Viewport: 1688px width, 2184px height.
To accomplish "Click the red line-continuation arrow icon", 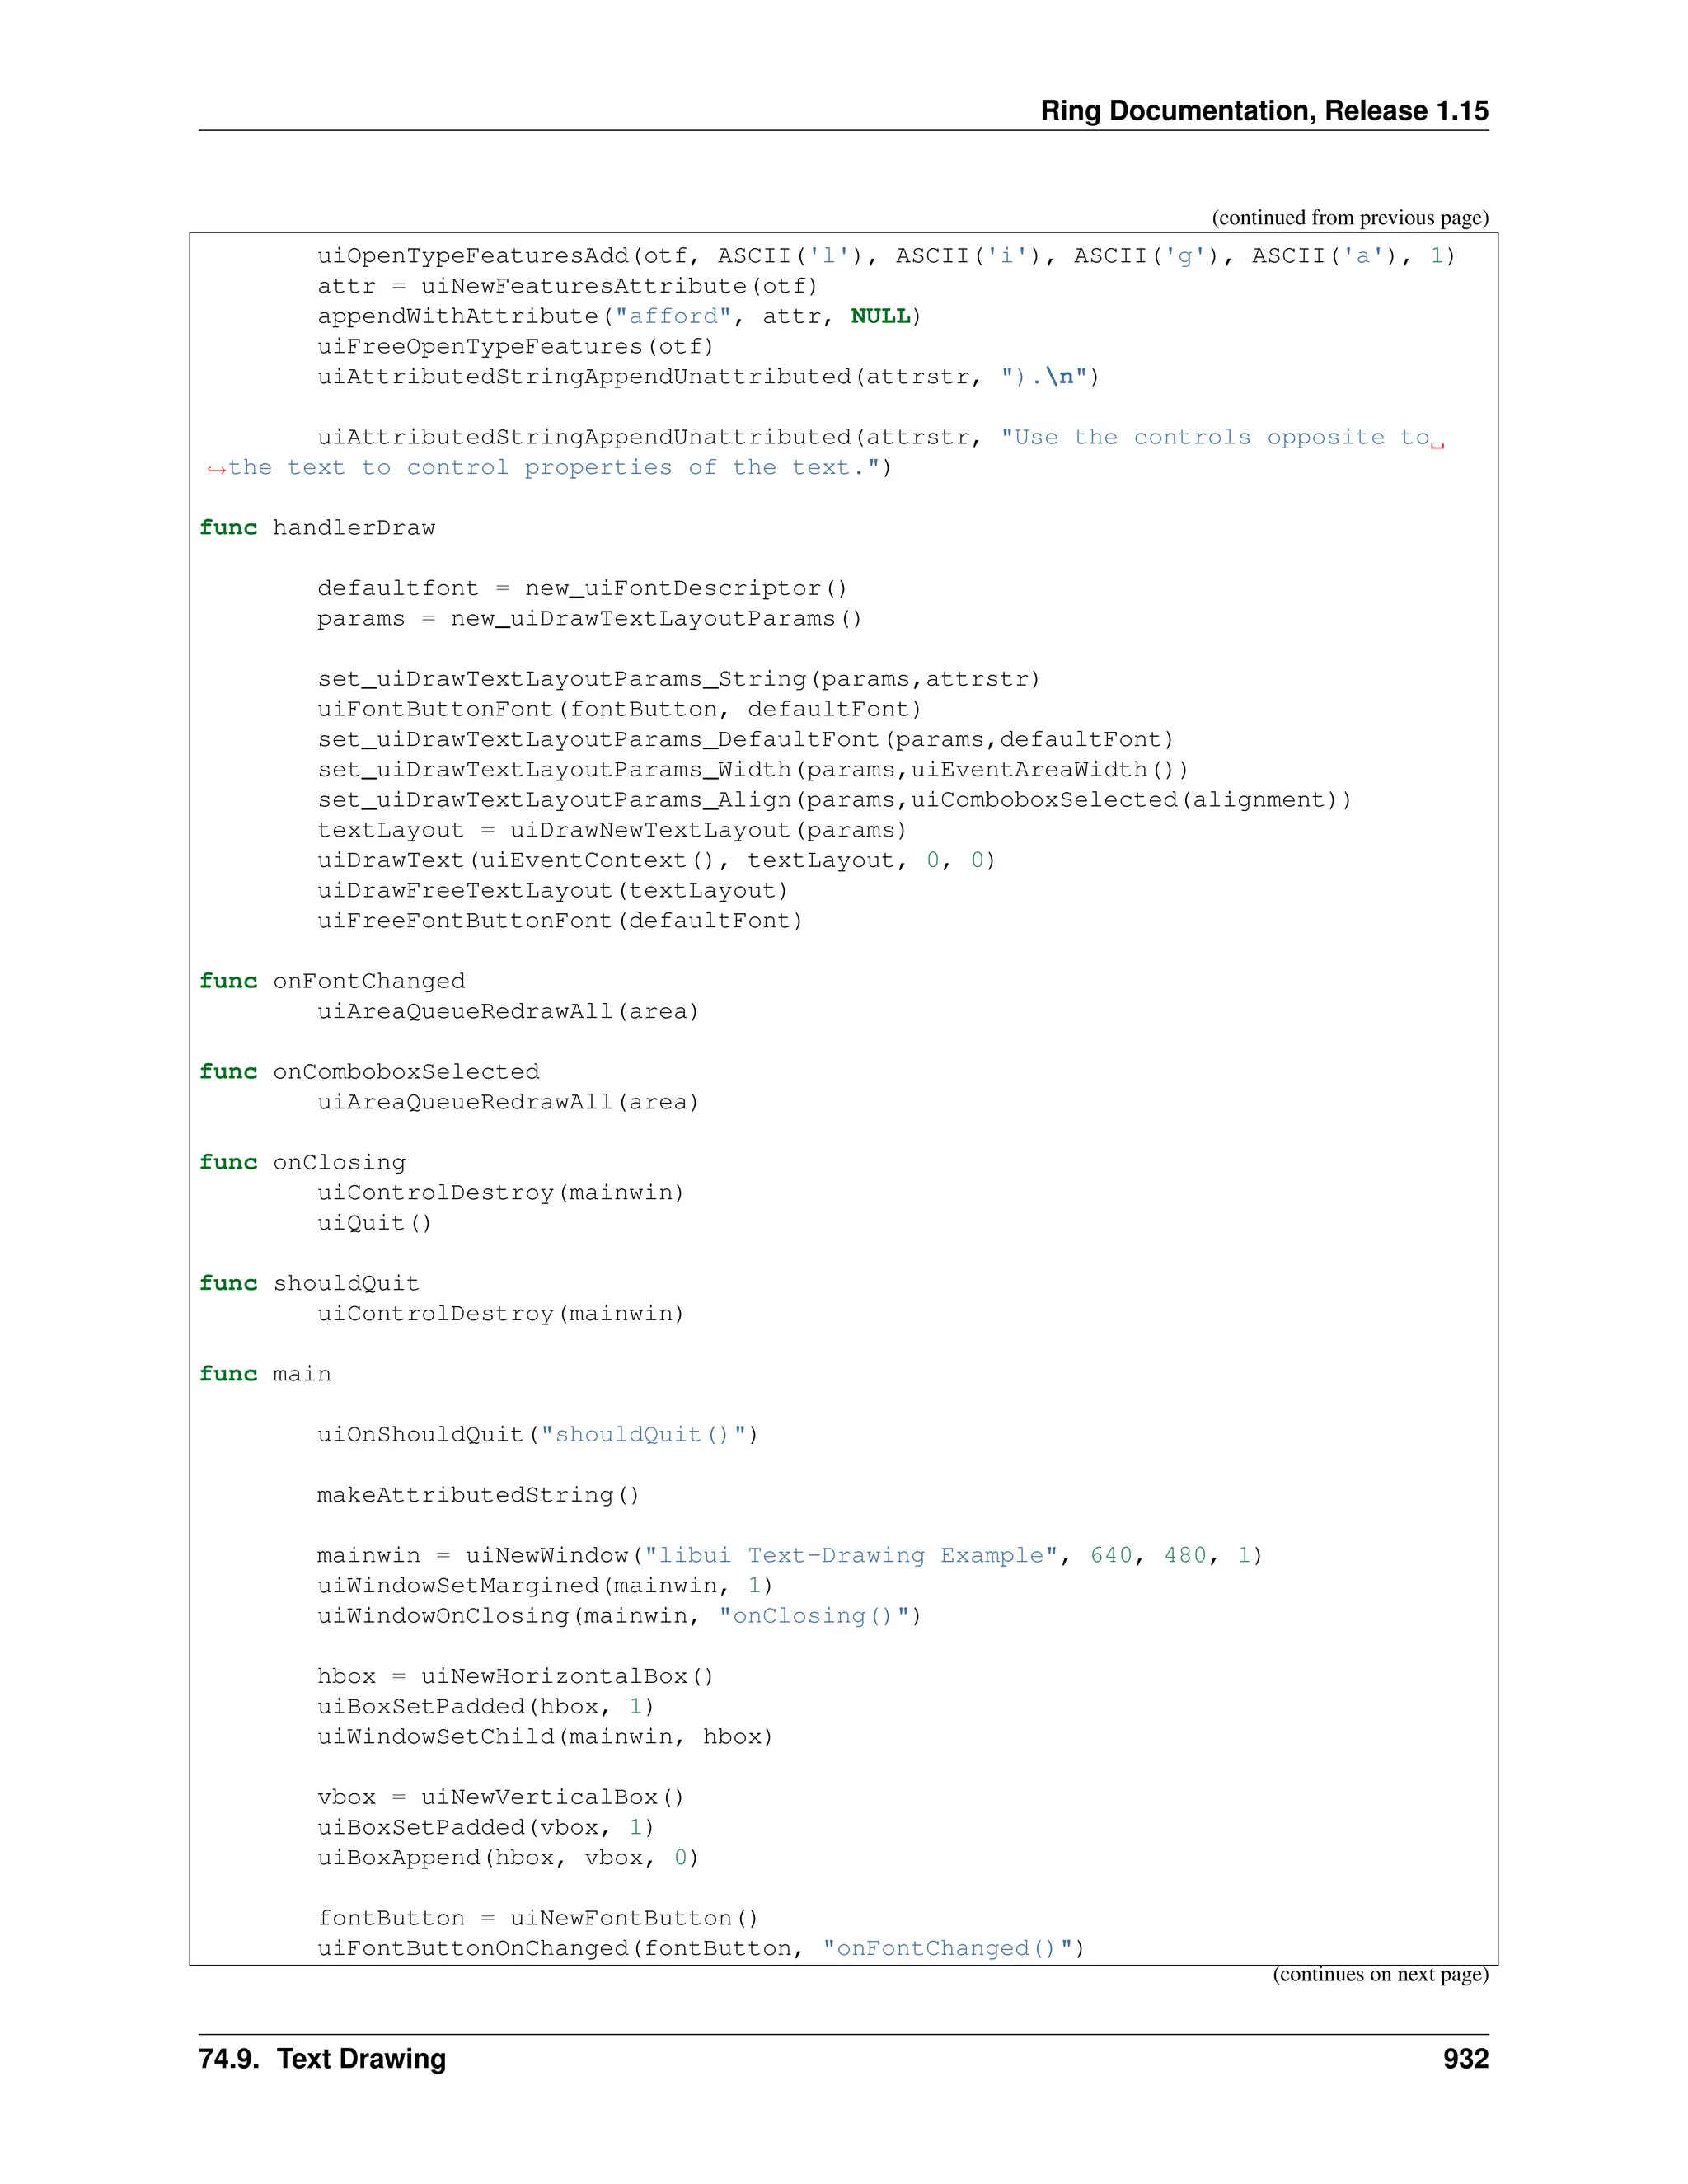I will tap(216, 470).
